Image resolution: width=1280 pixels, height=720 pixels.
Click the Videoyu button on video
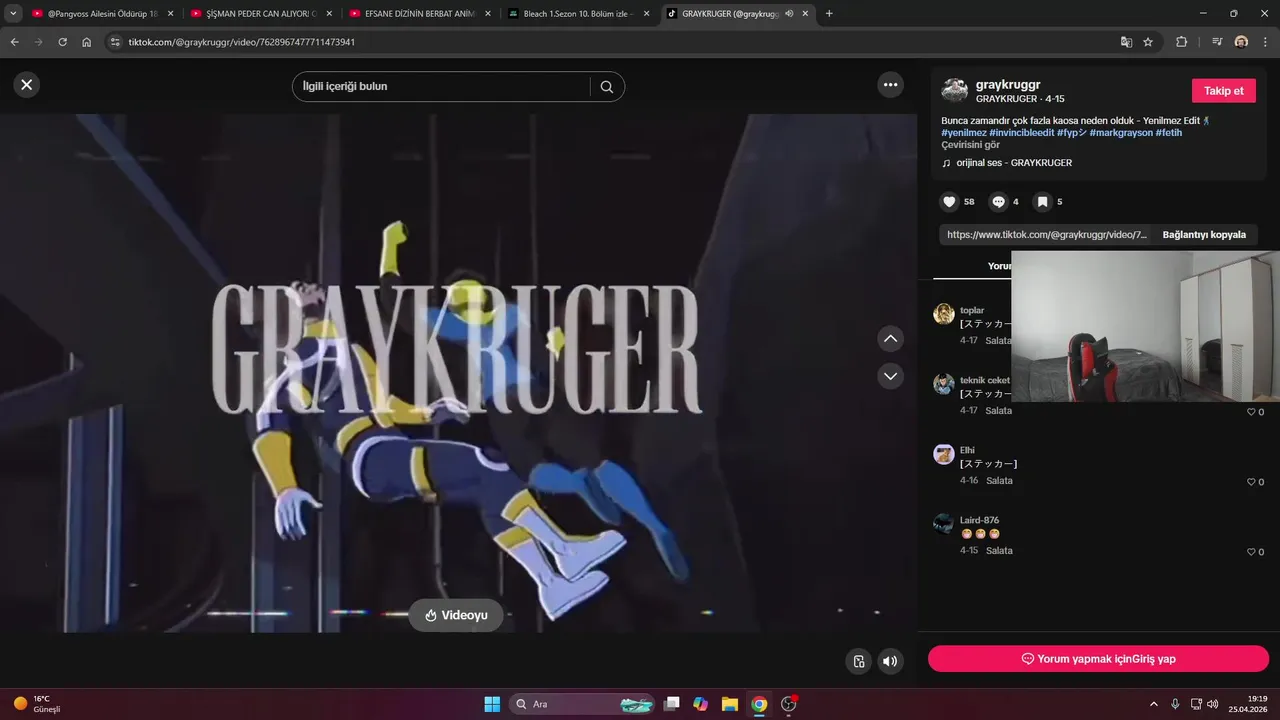point(456,615)
